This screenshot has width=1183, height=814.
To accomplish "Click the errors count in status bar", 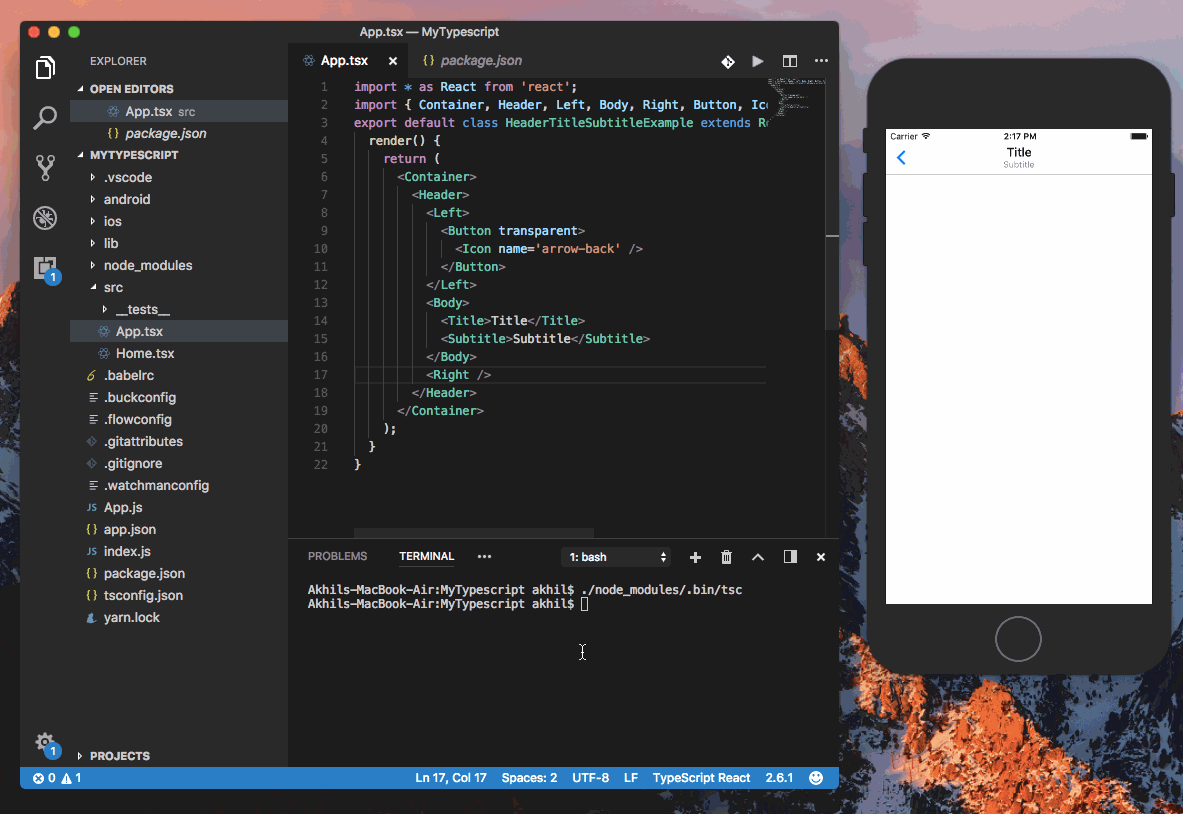I will click(x=44, y=778).
